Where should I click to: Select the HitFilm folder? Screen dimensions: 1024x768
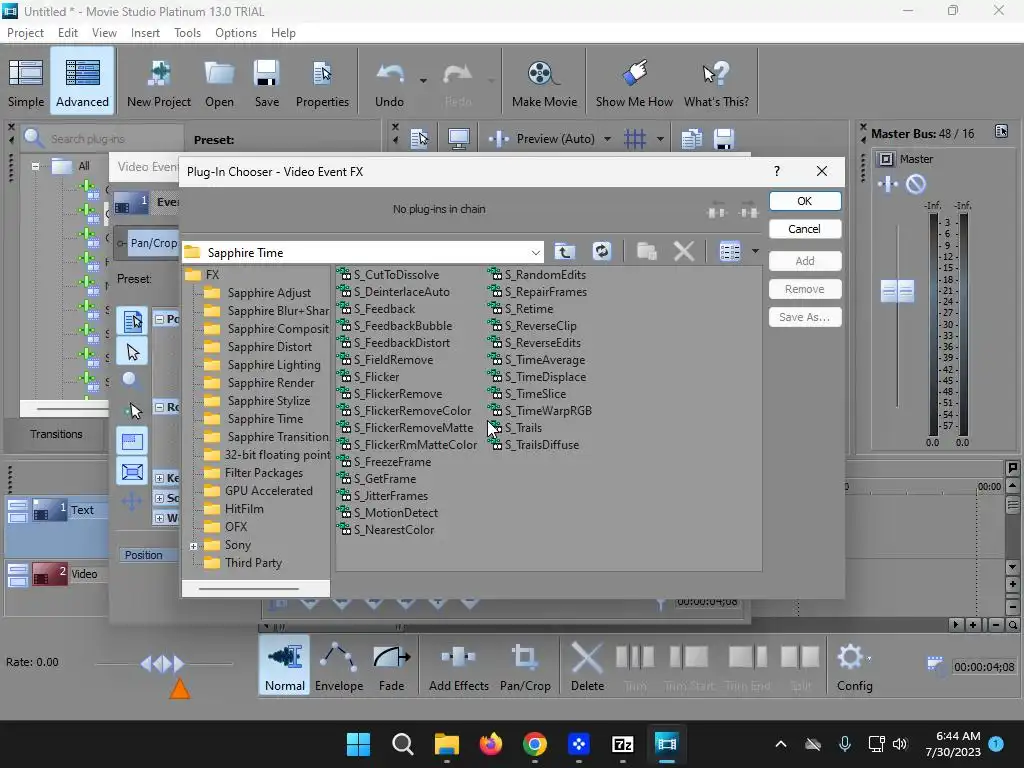[x=244, y=509]
